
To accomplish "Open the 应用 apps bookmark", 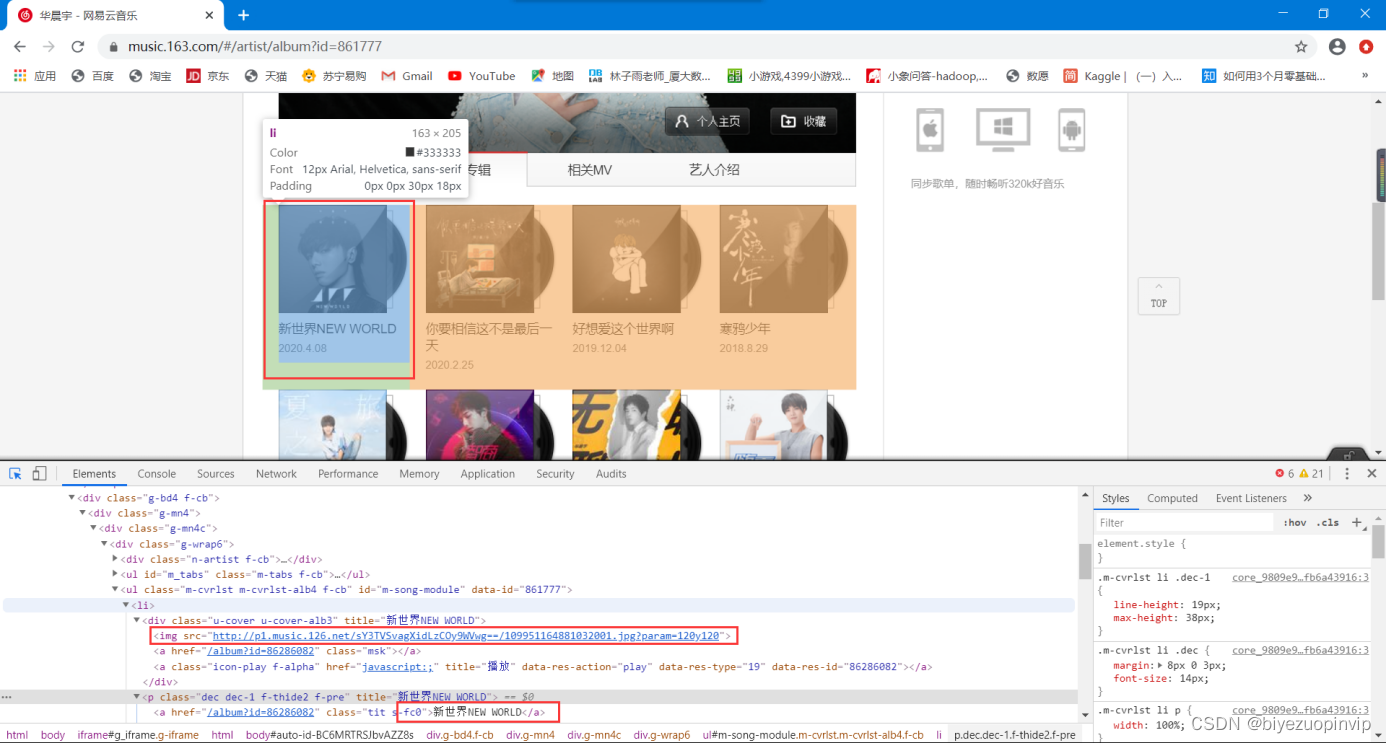I will click(x=34, y=76).
